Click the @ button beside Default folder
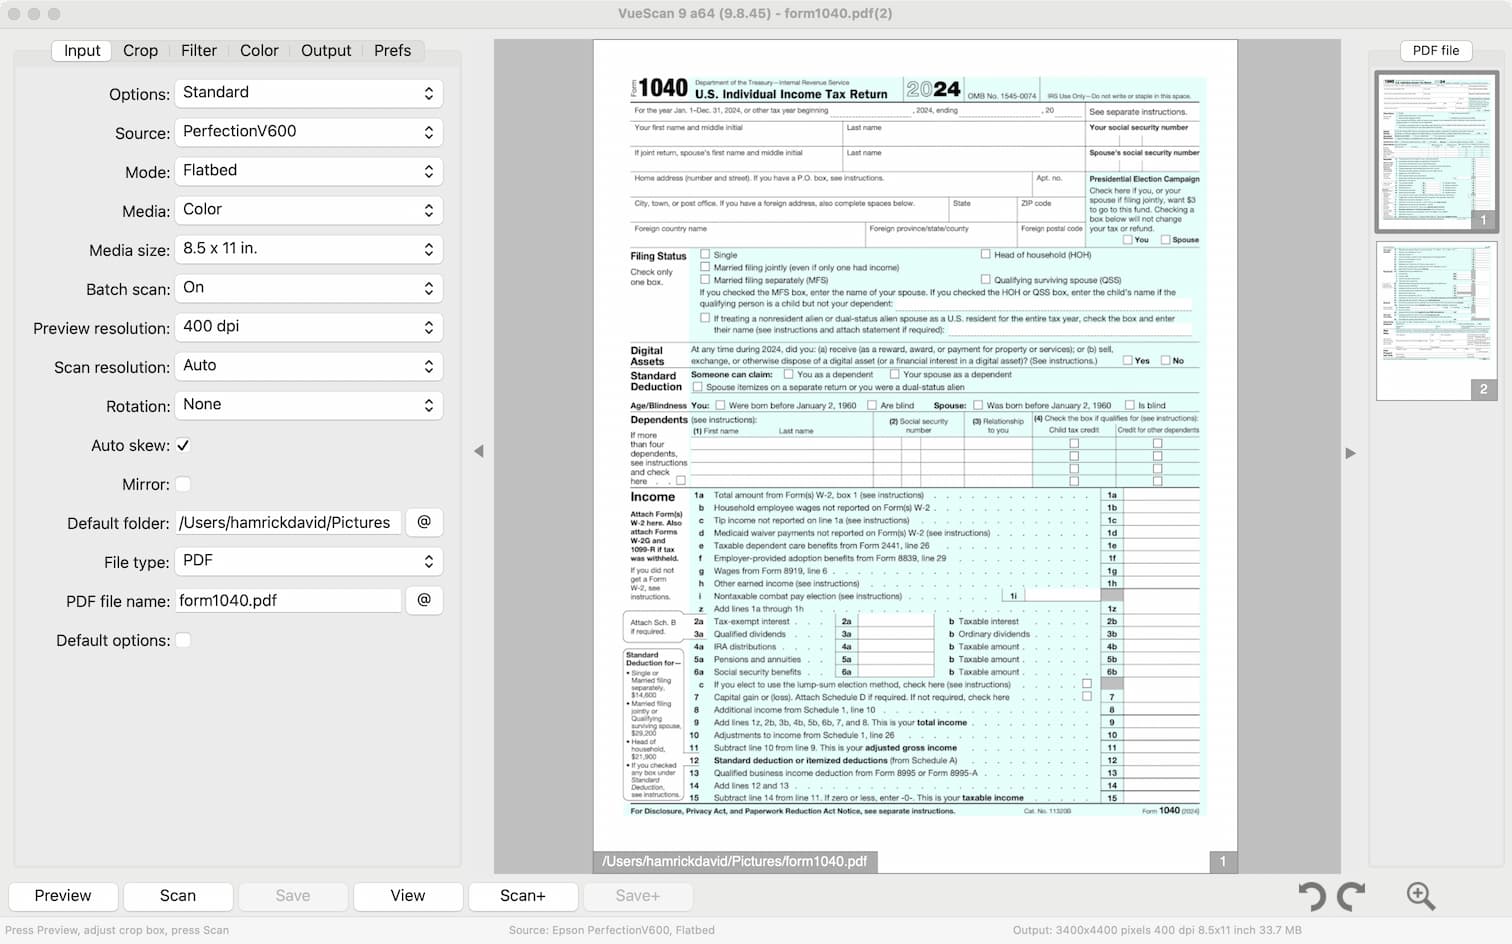 point(424,522)
